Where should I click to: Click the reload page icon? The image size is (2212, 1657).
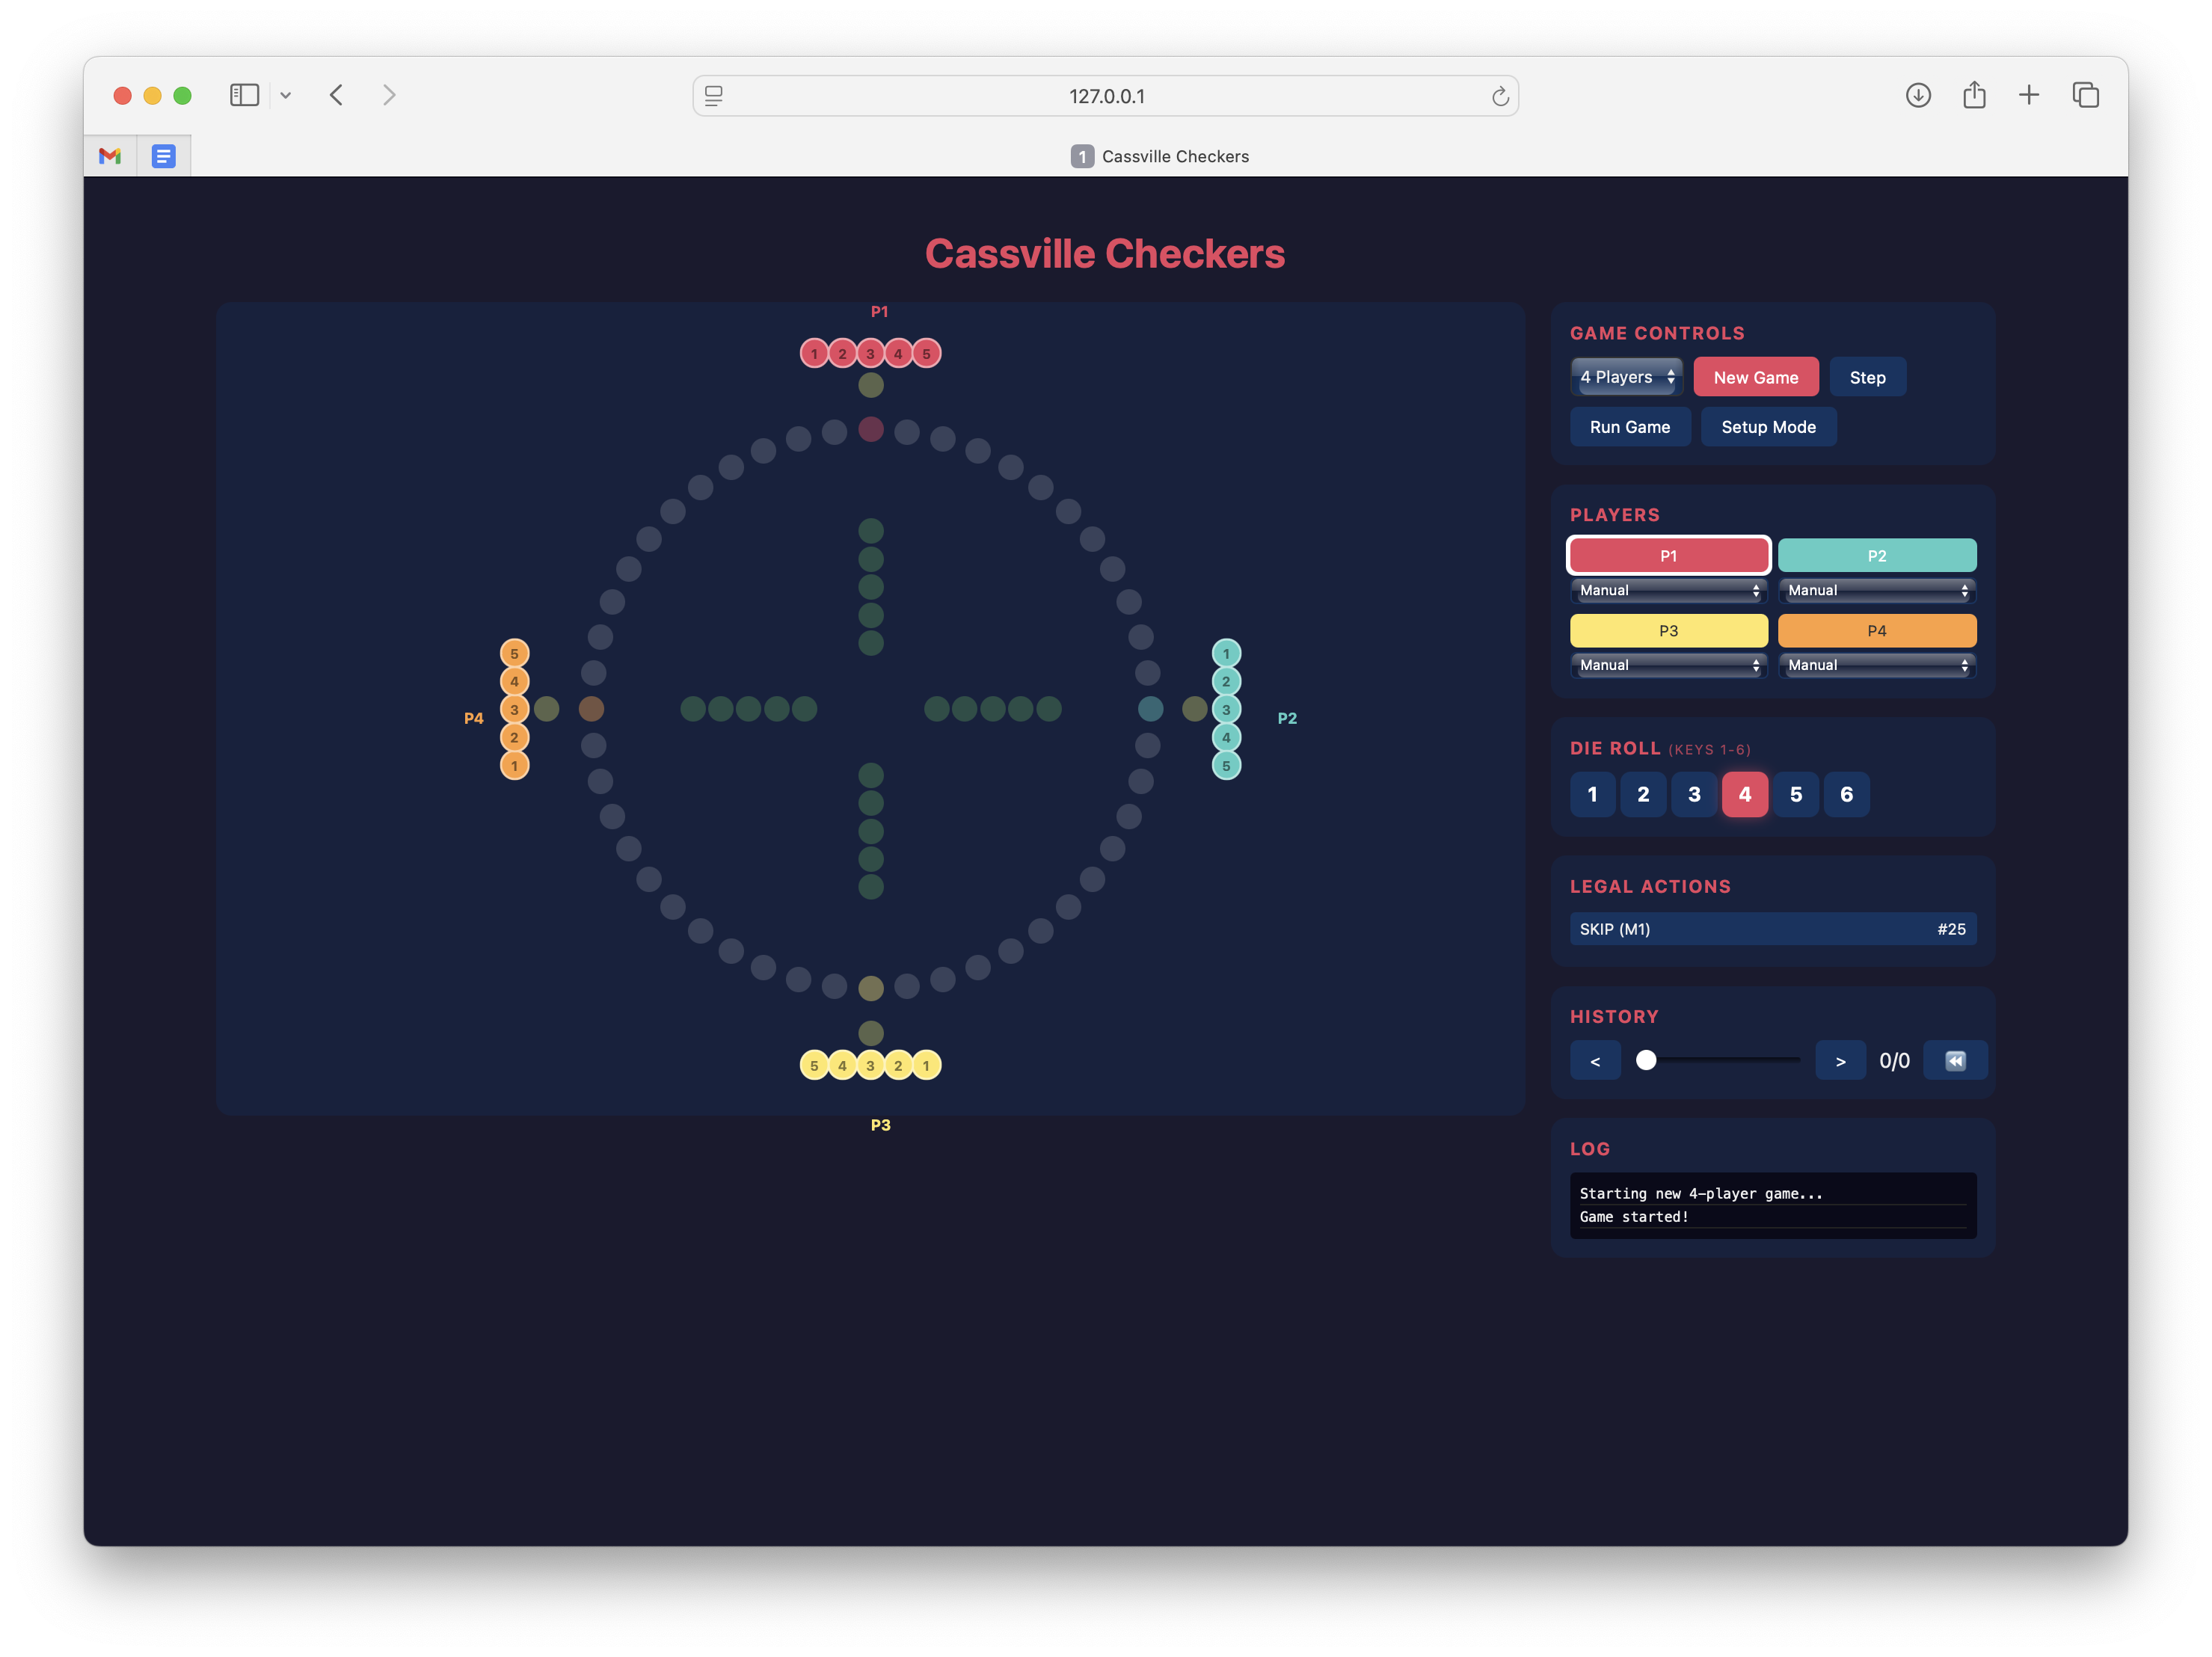click(x=1499, y=96)
